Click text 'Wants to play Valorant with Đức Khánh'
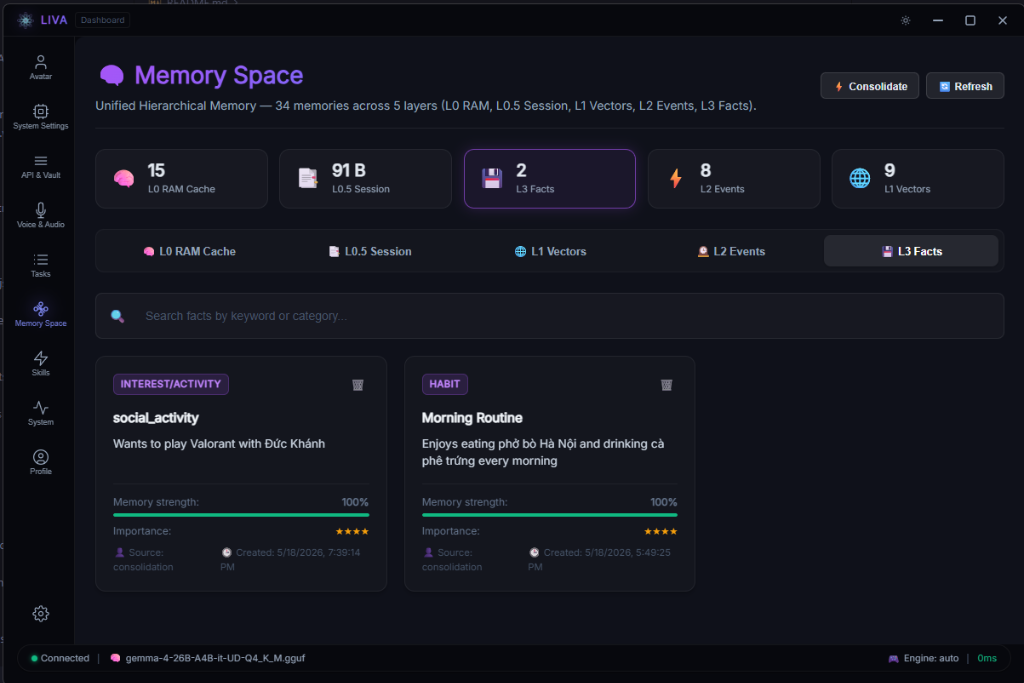Image resolution: width=1024 pixels, height=683 pixels. 219,444
